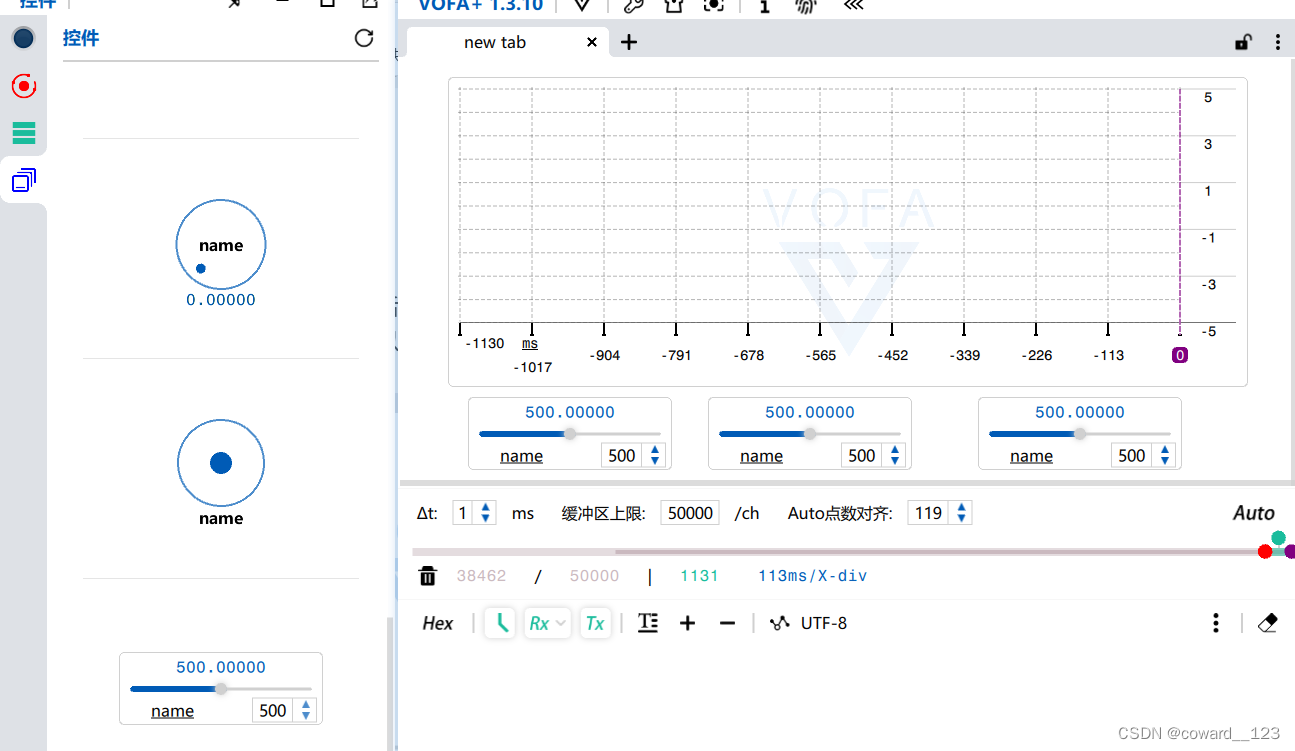
Task: Click the middle plot slider handle
Action: click(810, 434)
